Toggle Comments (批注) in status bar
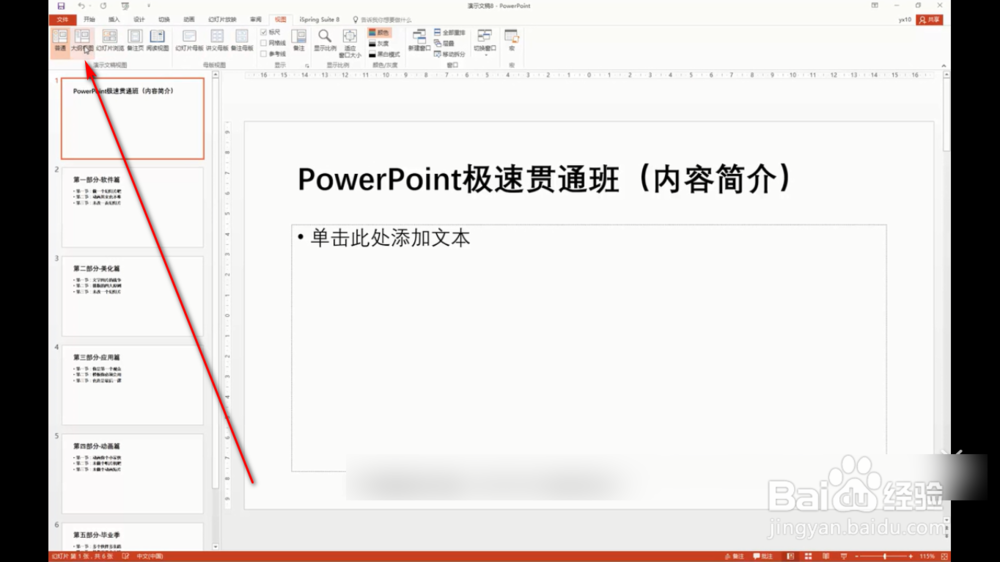 763,556
